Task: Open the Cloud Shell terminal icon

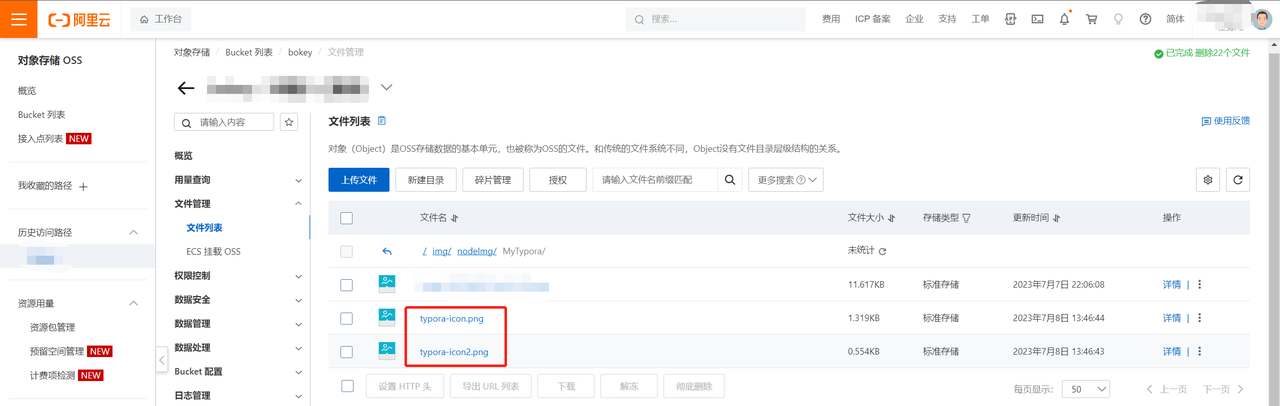Action: (1038, 19)
